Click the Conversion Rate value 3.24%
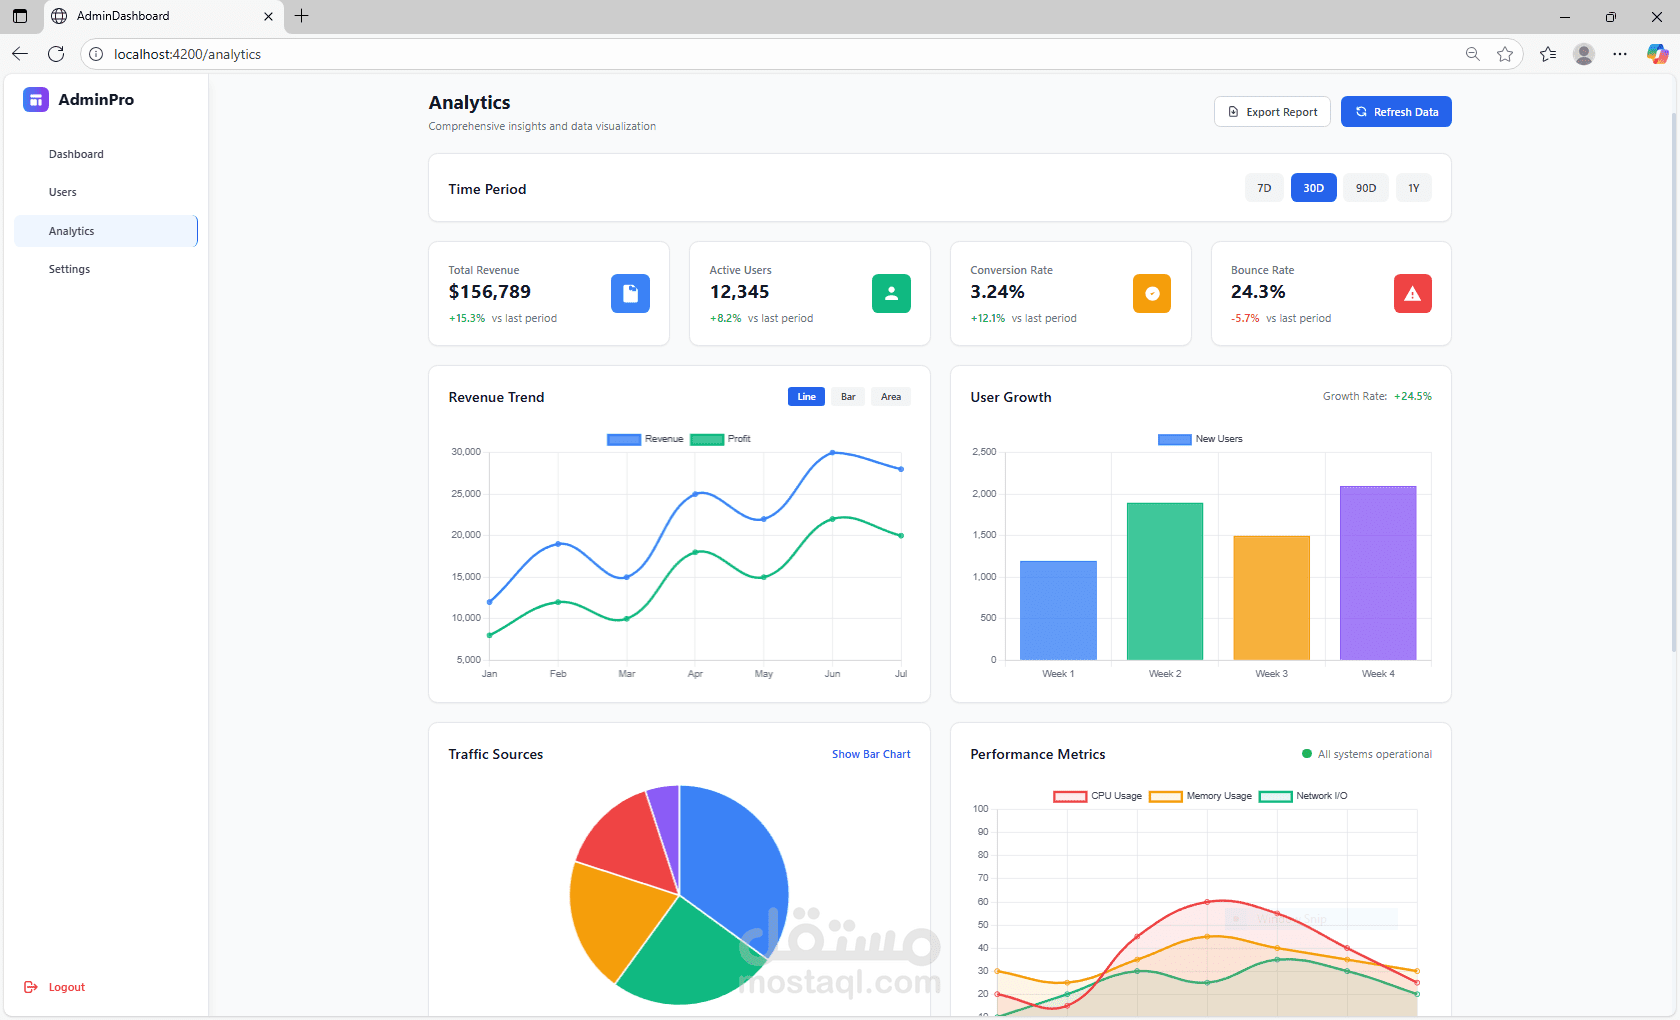Screen dimensions: 1680x1020 997,292
